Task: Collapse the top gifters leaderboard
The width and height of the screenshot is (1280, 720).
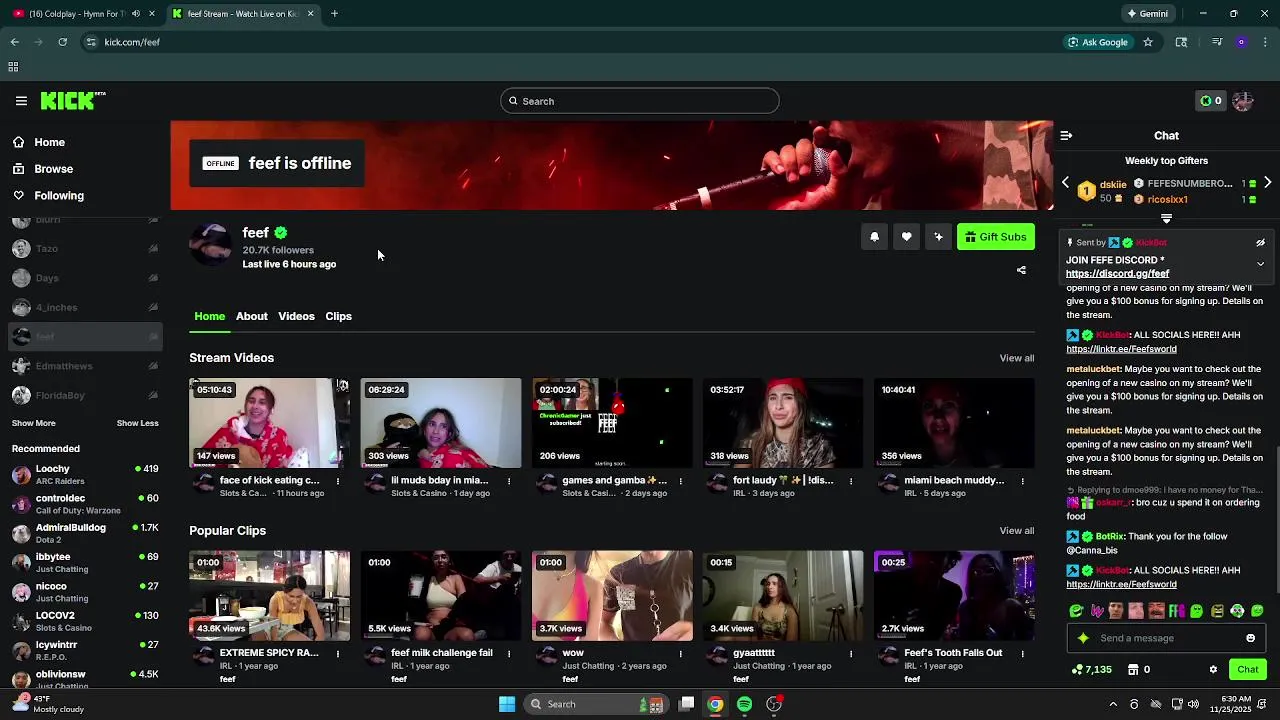Action: (1166, 217)
